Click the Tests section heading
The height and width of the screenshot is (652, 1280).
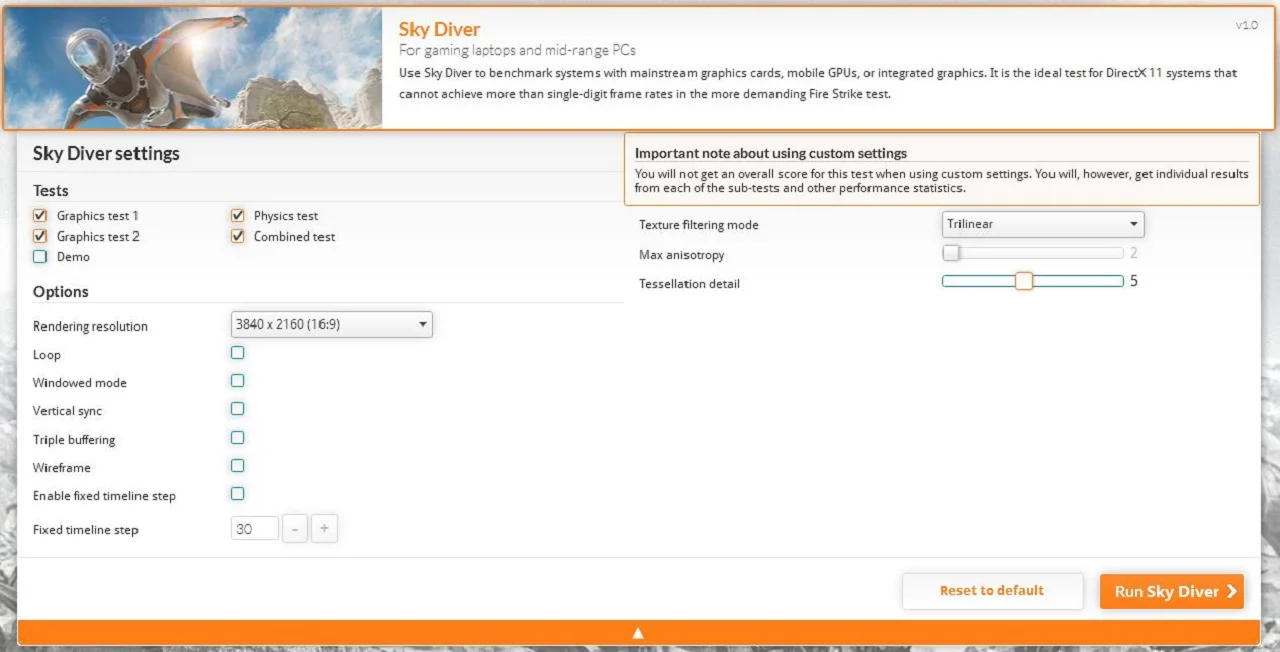(x=51, y=190)
